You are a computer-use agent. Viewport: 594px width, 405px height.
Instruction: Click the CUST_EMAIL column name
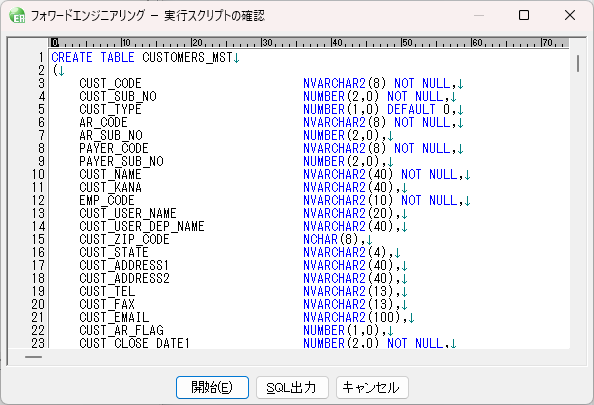coord(114,317)
